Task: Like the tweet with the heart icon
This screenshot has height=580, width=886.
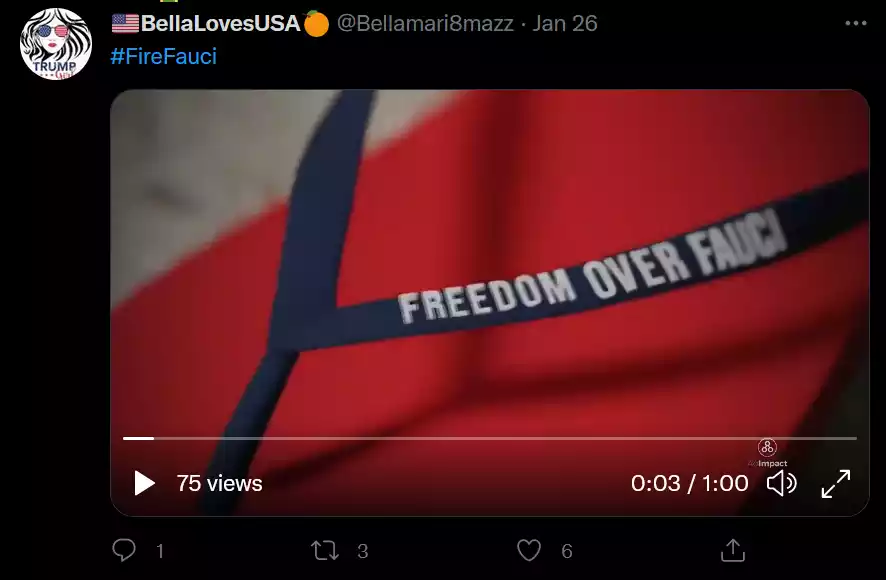Action: 529,551
